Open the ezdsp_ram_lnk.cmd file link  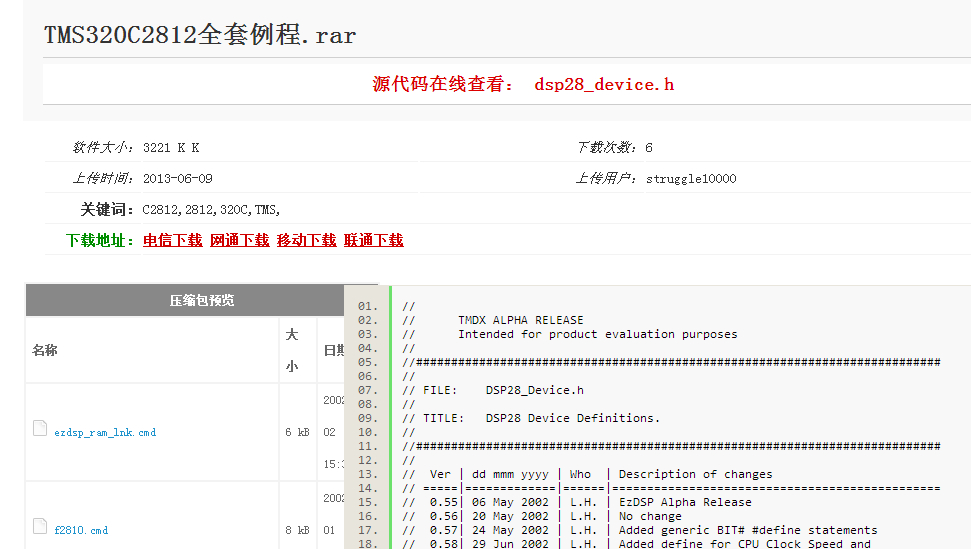click(105, 433)
